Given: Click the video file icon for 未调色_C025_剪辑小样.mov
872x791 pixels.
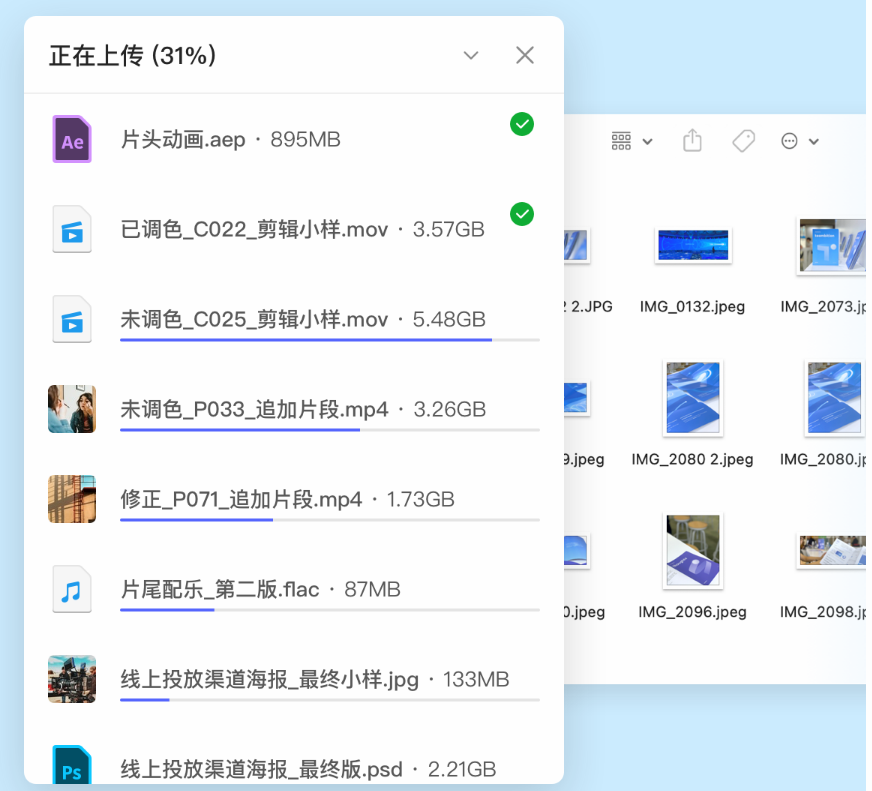Looking at the screenshot, I should coord(72,320).
